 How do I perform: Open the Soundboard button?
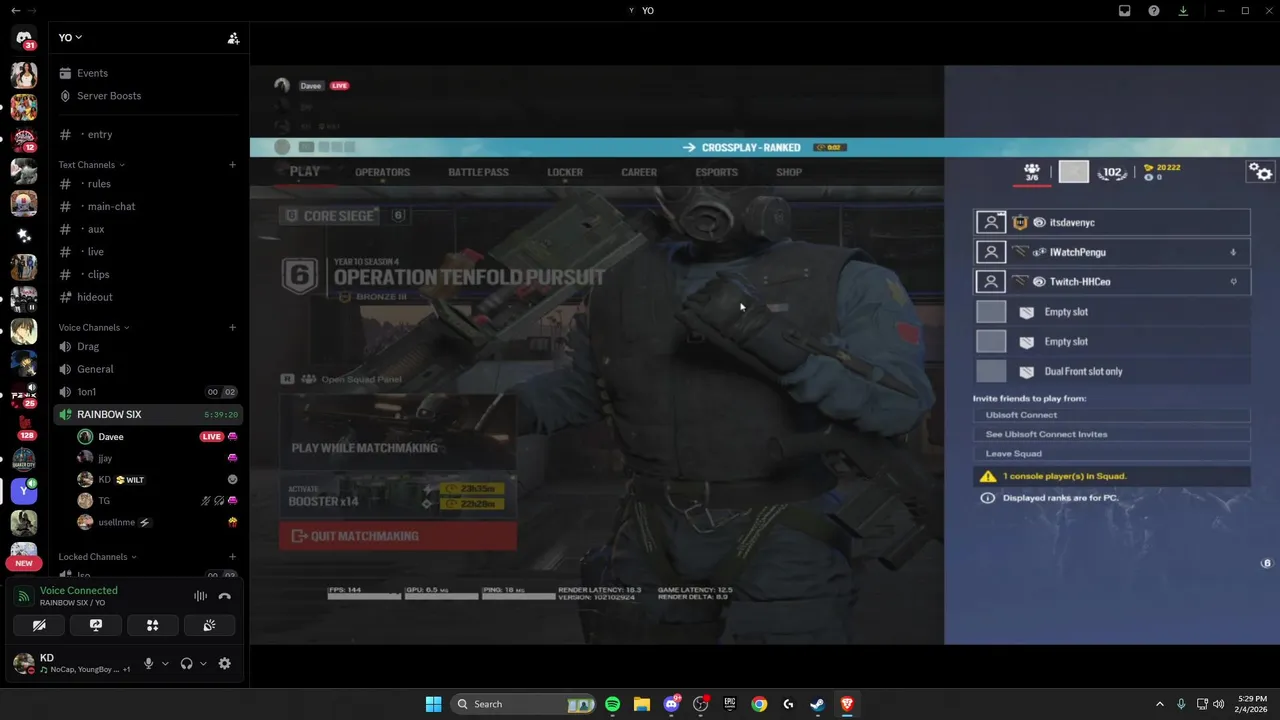pyautogui.click(x=209, y=625)
